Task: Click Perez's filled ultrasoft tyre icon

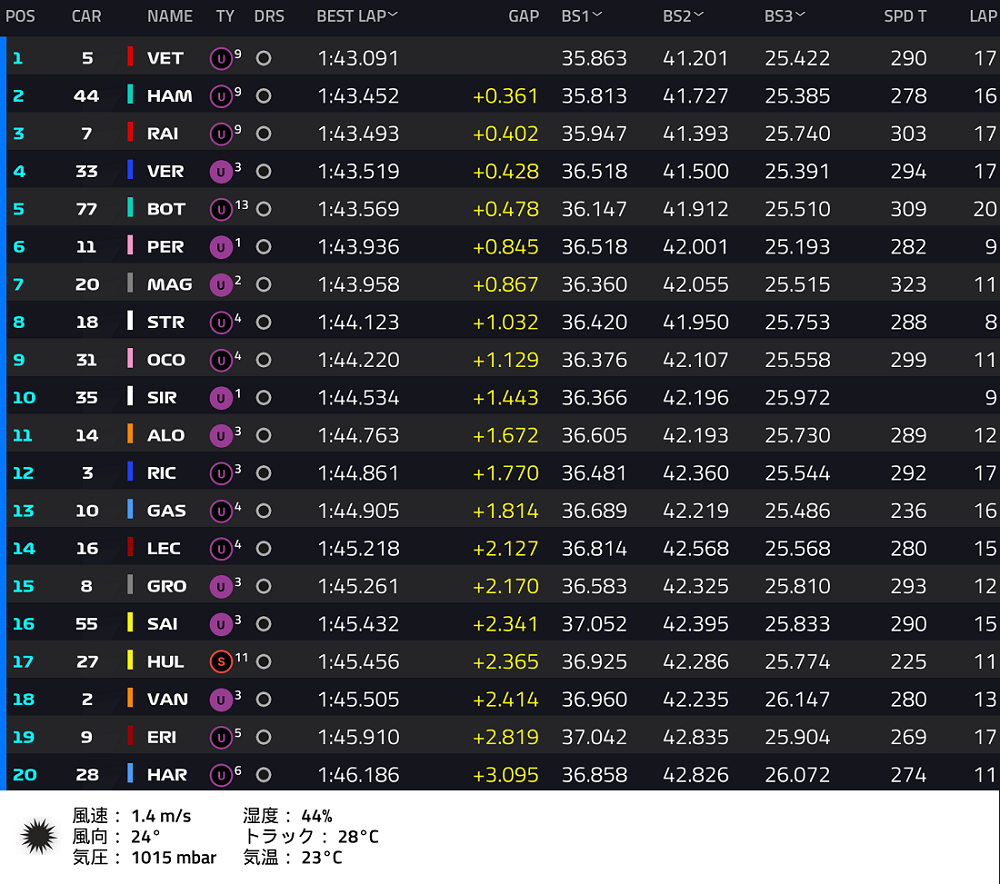Action: (x=221, y=247)
